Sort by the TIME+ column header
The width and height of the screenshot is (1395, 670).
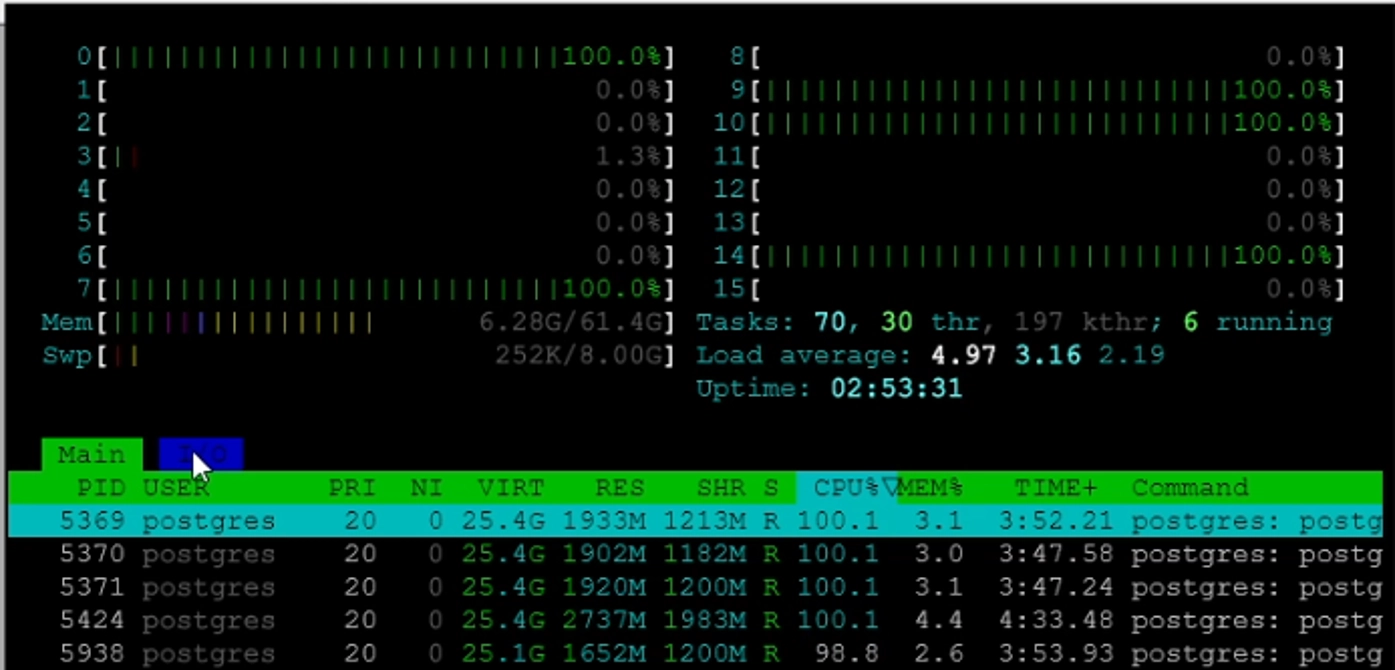(x=1055, y=488)
